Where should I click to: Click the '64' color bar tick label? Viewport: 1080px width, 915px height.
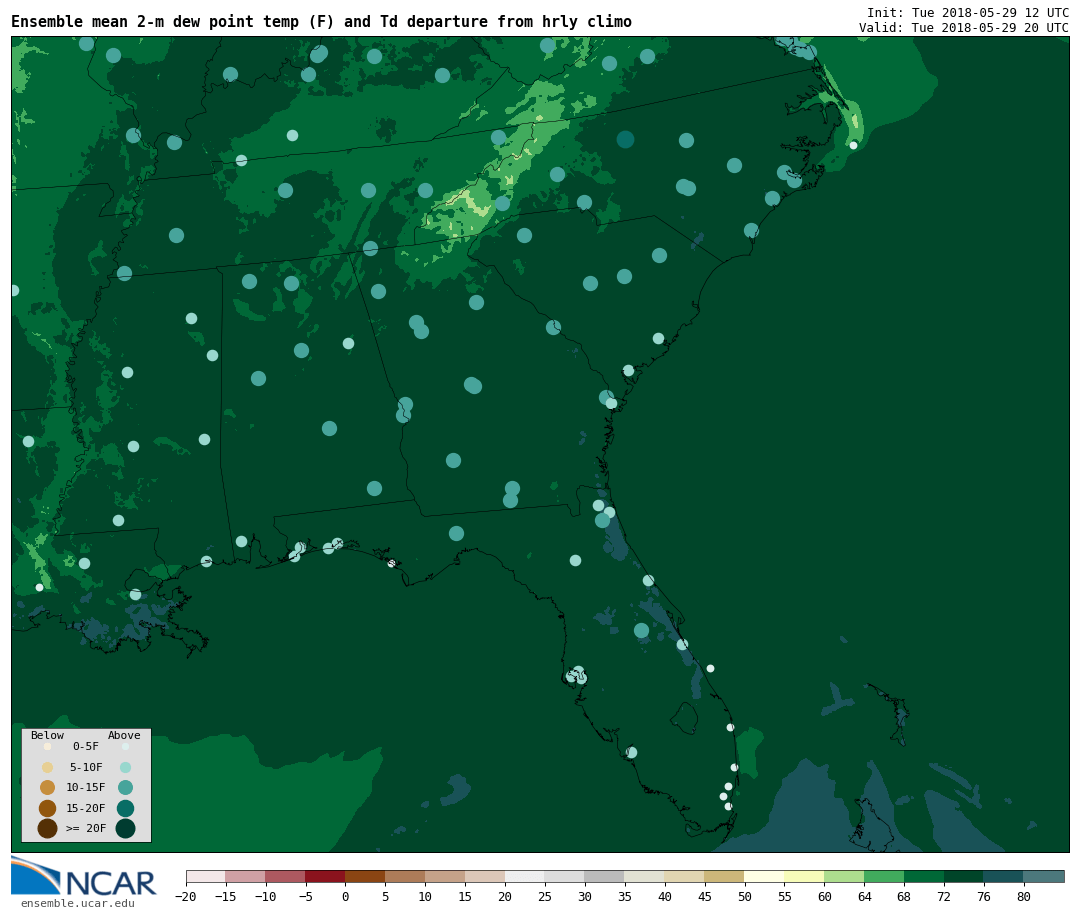click(x=864, y=896)
